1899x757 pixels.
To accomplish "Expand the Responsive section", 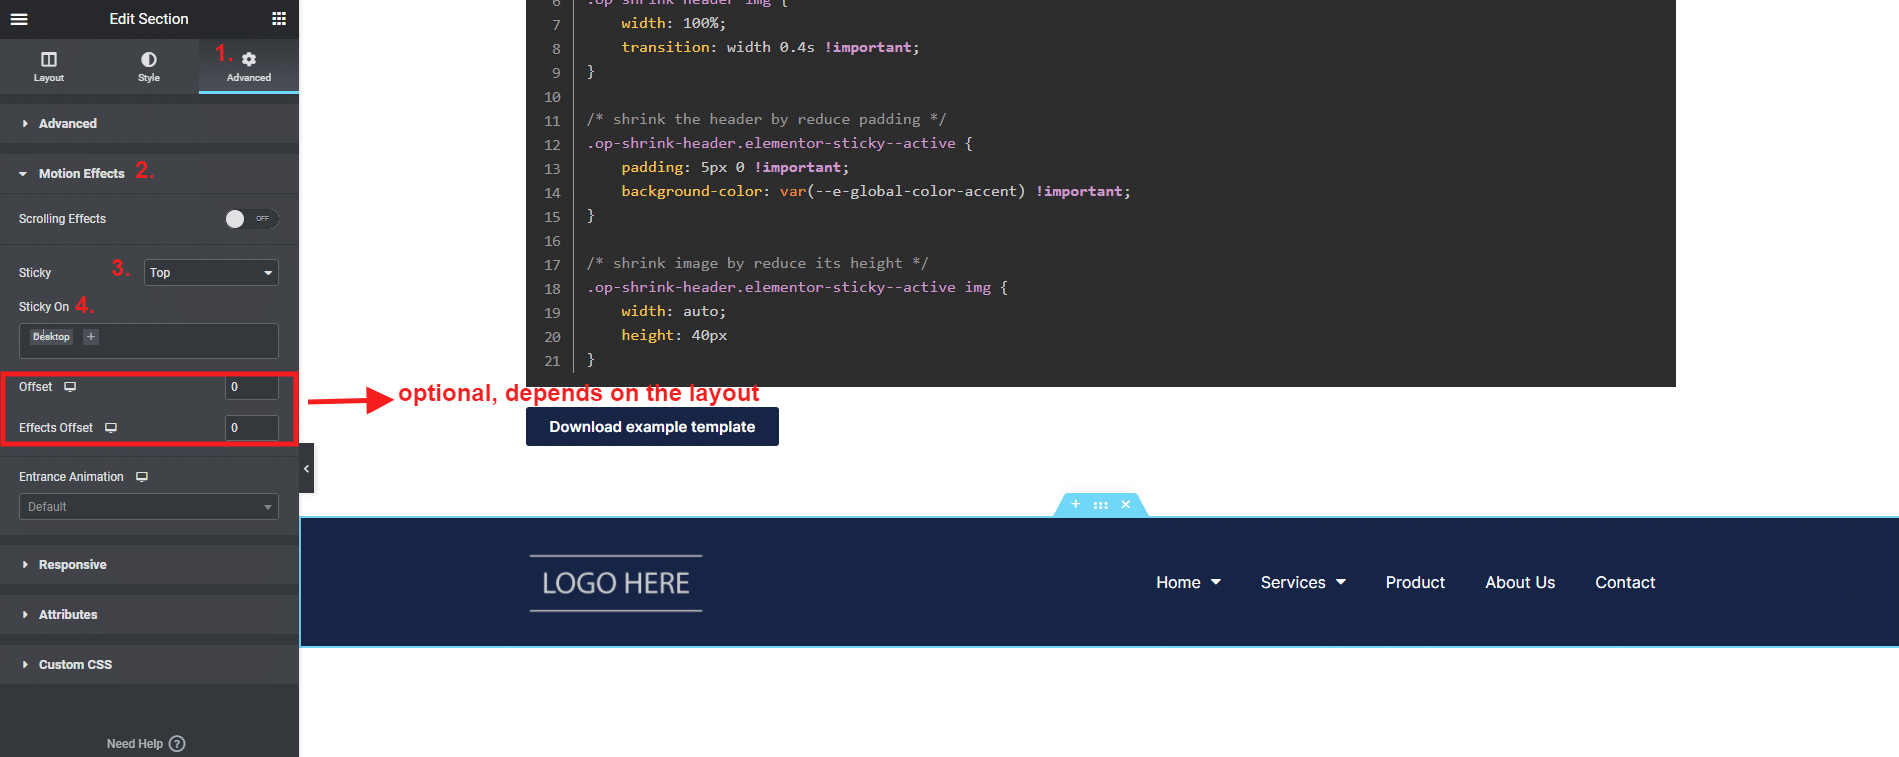I will [x=72, y=565].
